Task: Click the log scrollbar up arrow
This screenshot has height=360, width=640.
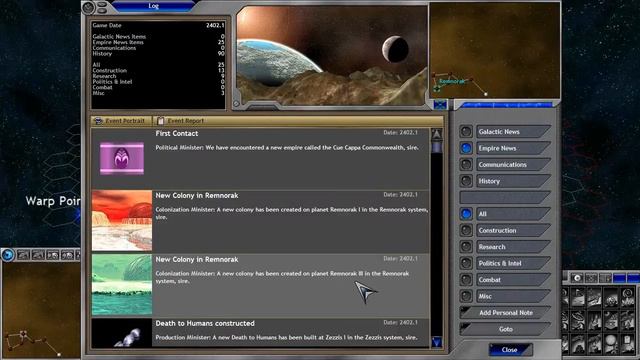Action: pos(436,134)
